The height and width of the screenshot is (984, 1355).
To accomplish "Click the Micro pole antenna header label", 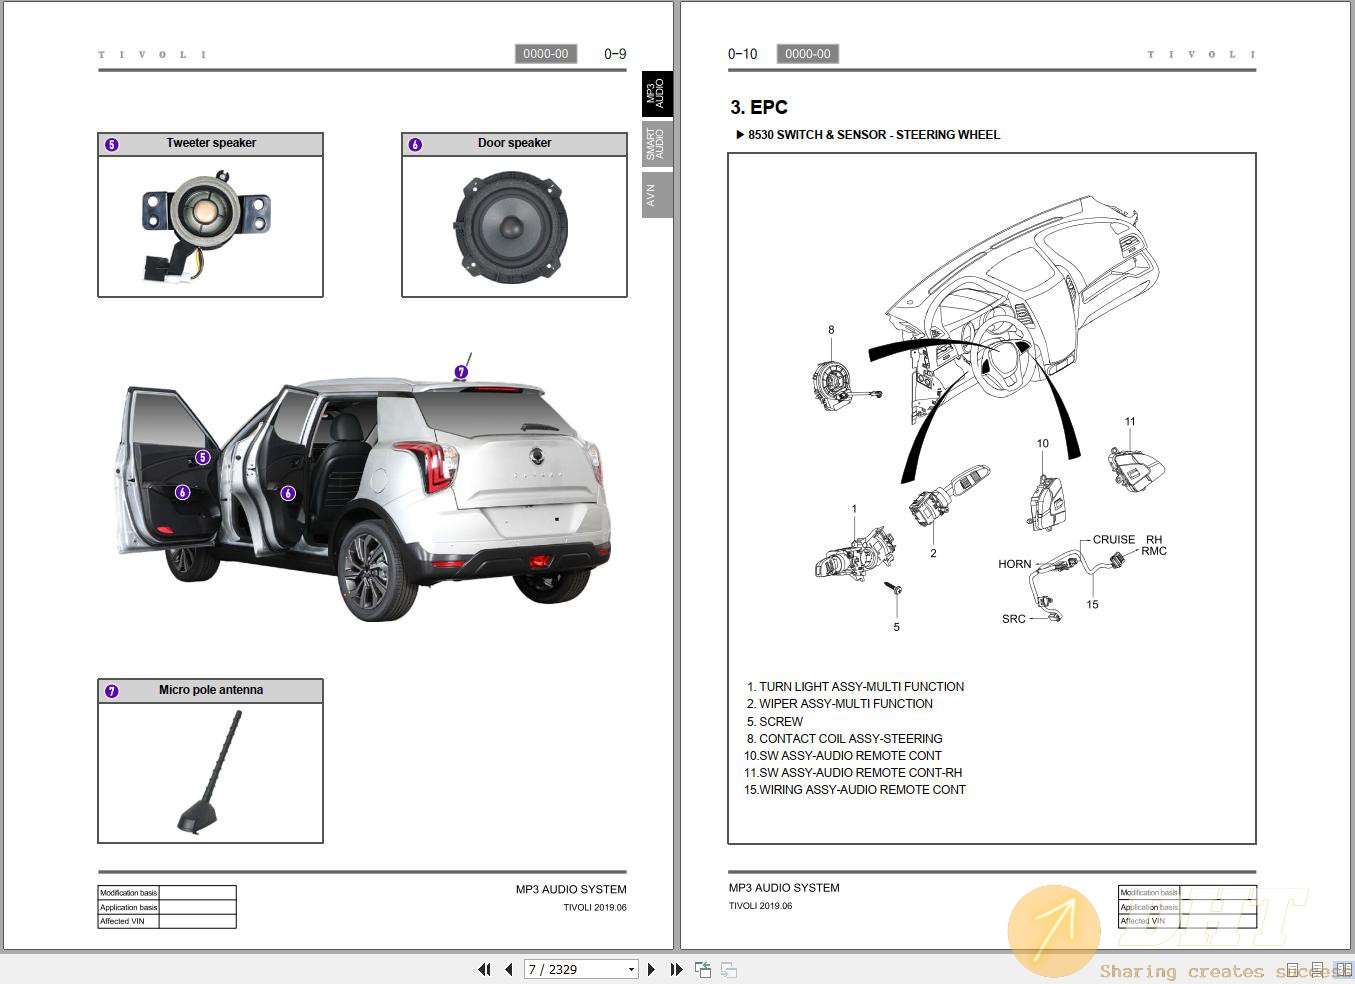I will 211,690.
